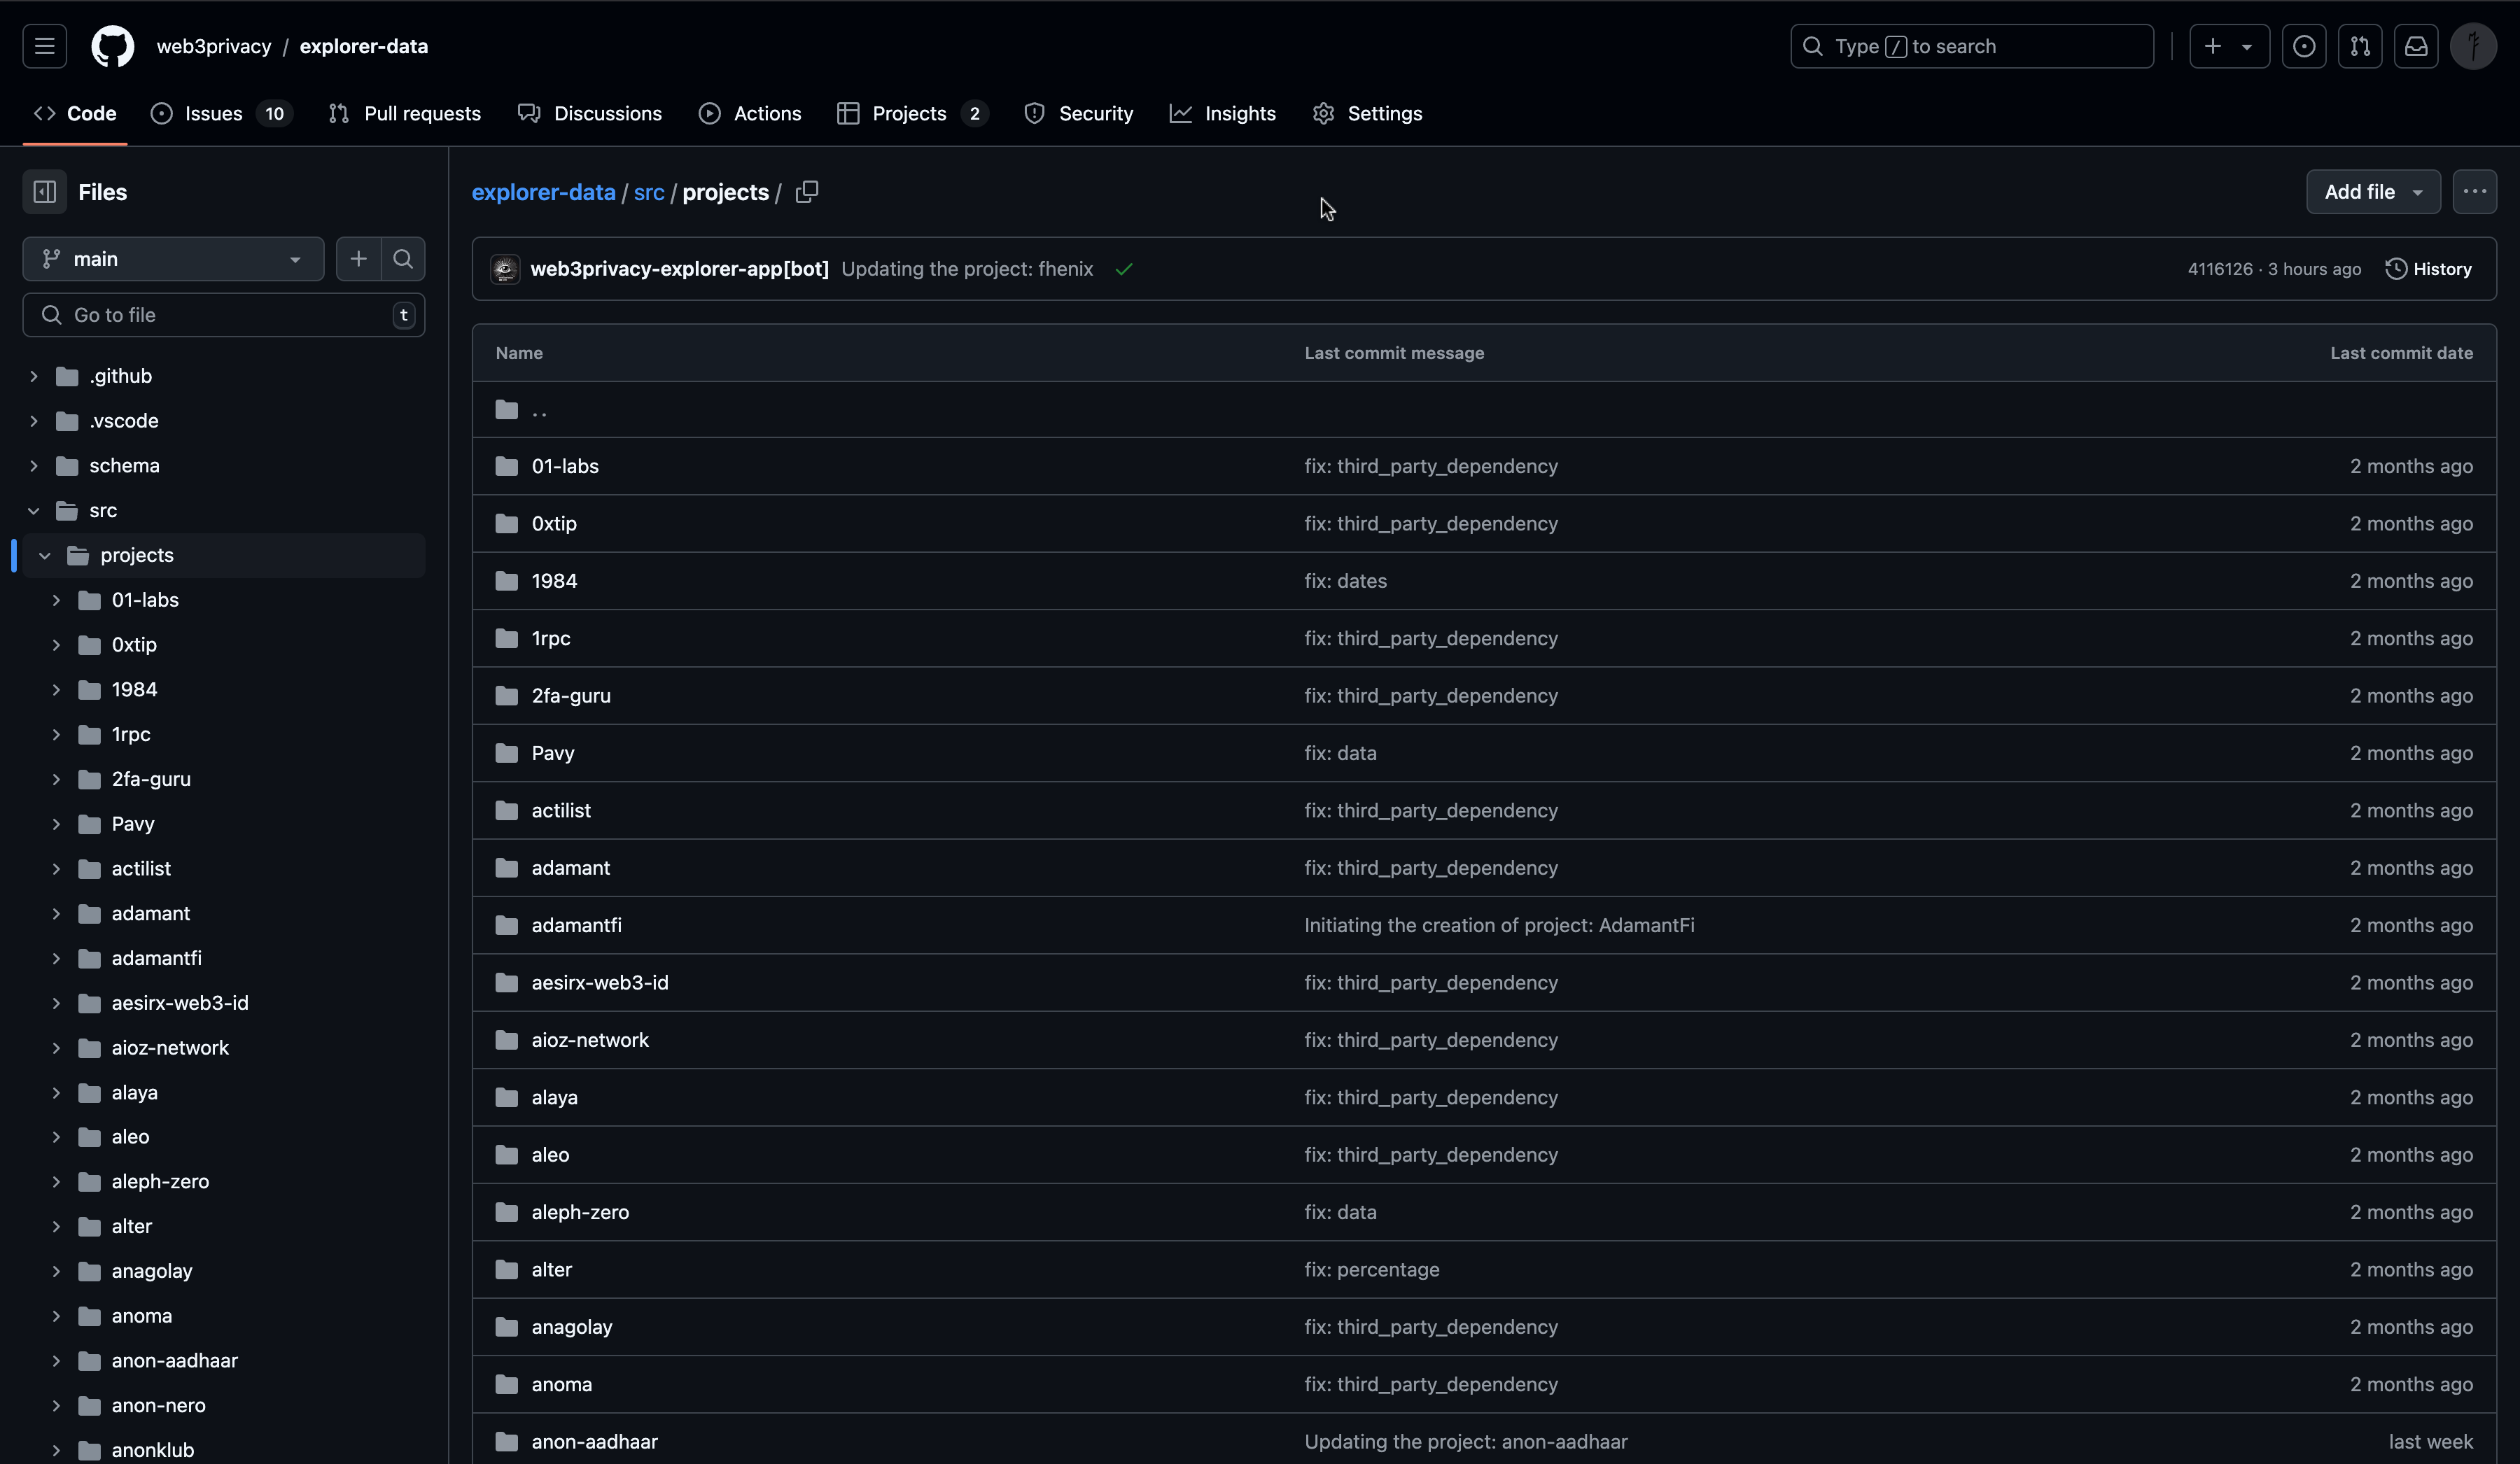Open the Copilot icon in the top bar
2520x1464 pixels.
(2305, 46)
